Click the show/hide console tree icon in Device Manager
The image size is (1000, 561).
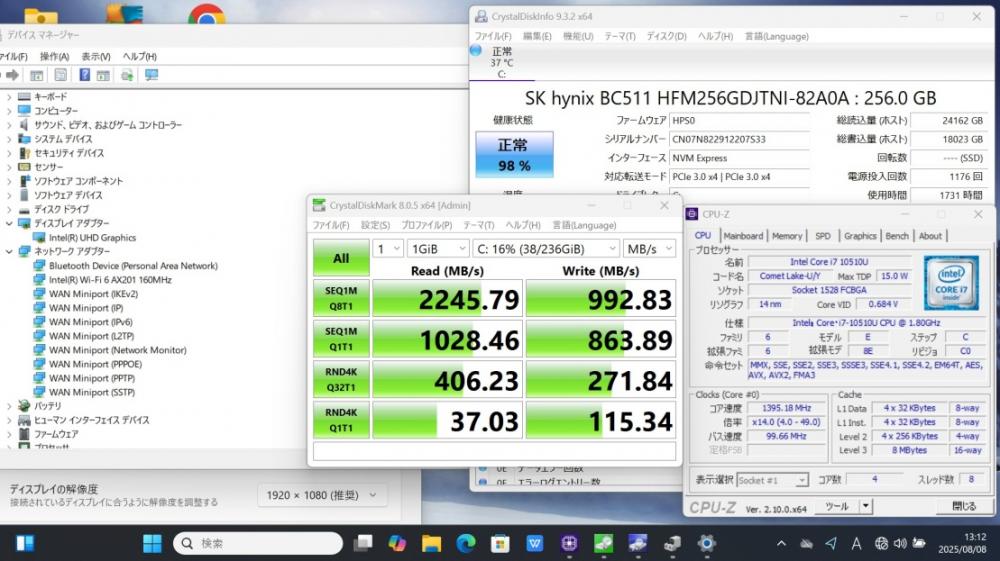(x=37, y=75)
